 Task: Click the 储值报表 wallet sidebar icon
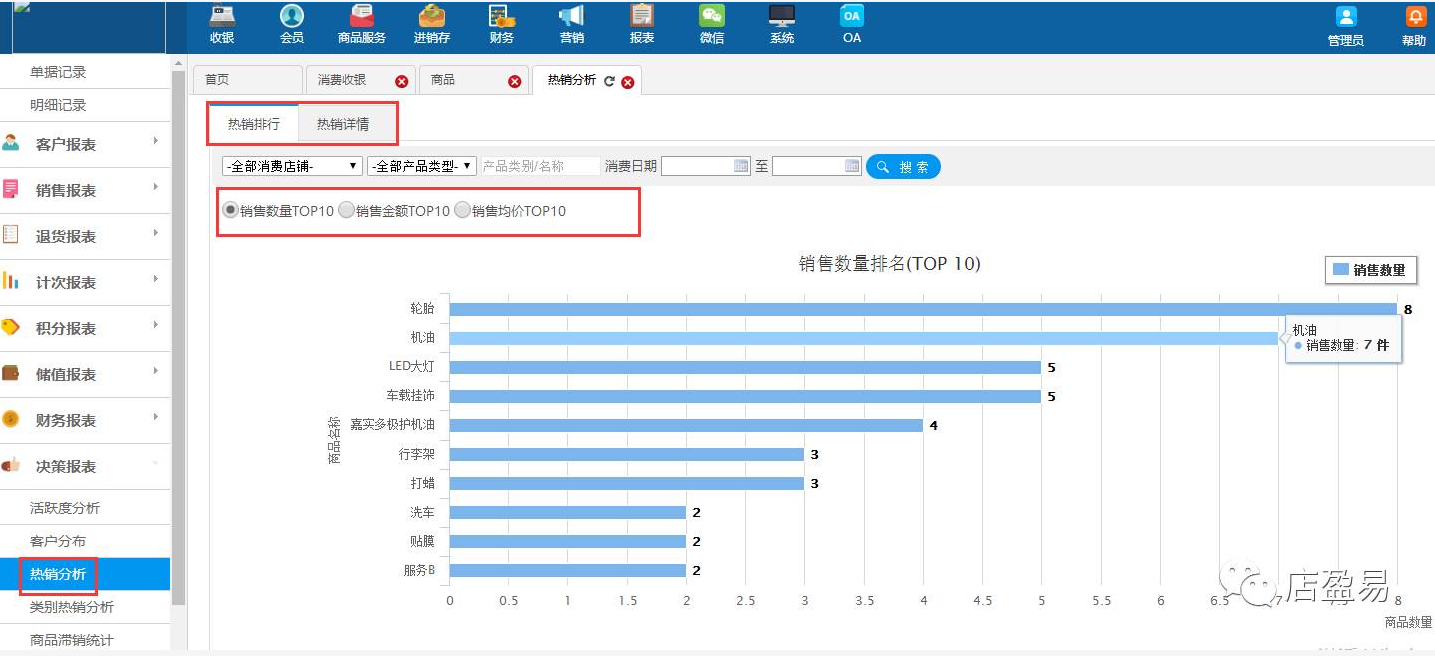coord(11,374)
